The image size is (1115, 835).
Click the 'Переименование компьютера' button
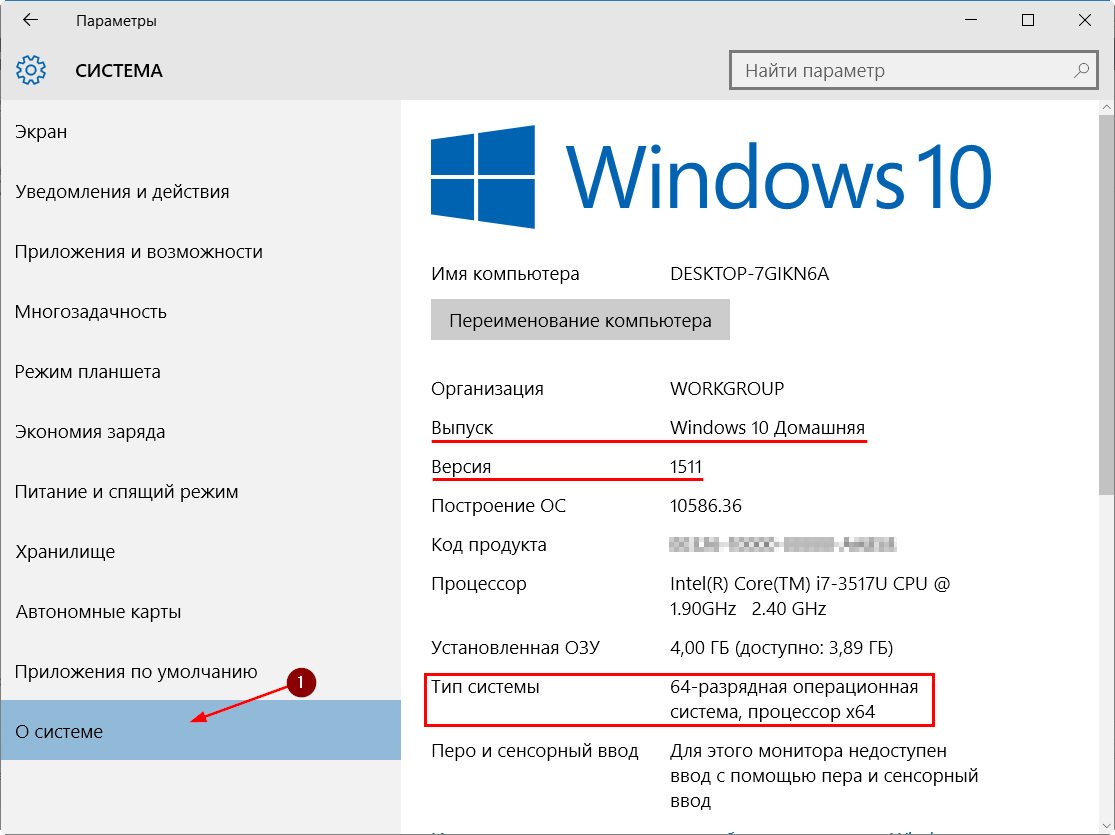coord(580,320)
